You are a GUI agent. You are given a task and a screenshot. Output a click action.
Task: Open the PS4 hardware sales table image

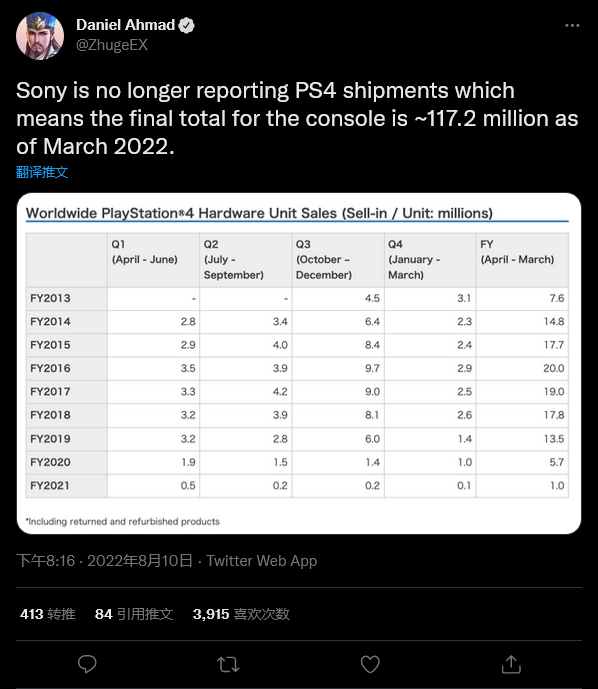point(299,363)
